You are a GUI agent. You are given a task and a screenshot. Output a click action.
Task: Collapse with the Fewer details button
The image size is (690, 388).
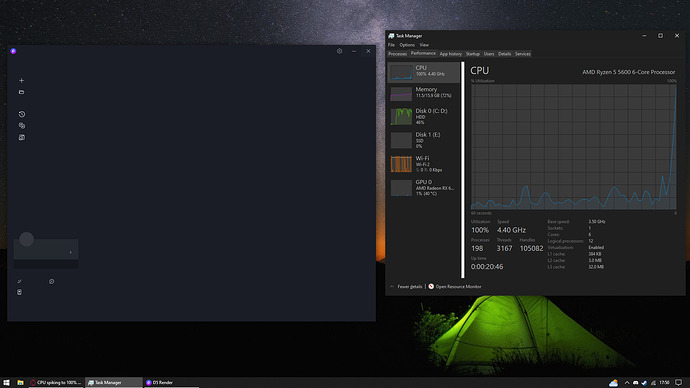click(x=406, y=286)
